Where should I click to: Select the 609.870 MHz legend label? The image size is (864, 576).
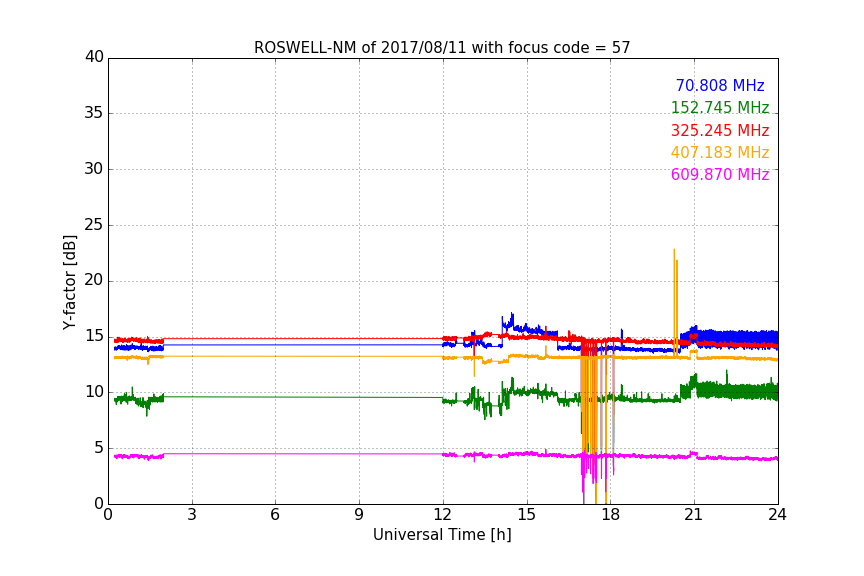point(720,174)
